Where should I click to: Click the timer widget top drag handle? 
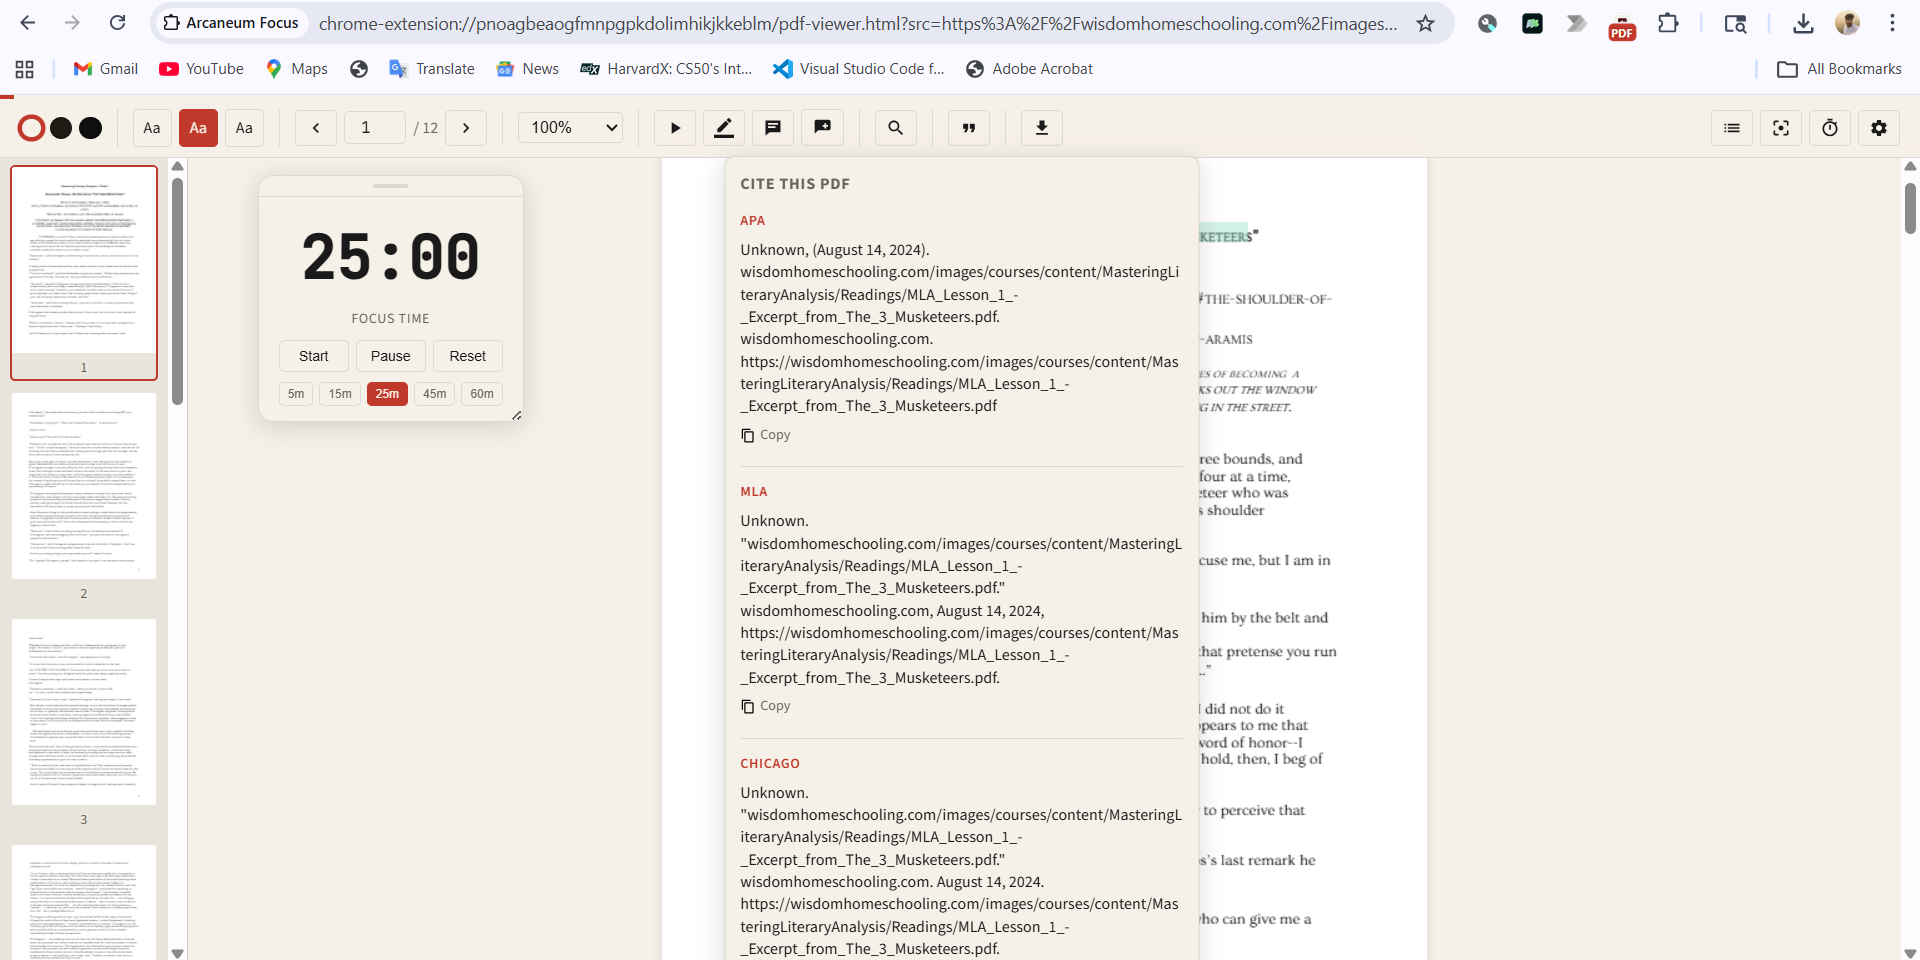pos(390,186)
